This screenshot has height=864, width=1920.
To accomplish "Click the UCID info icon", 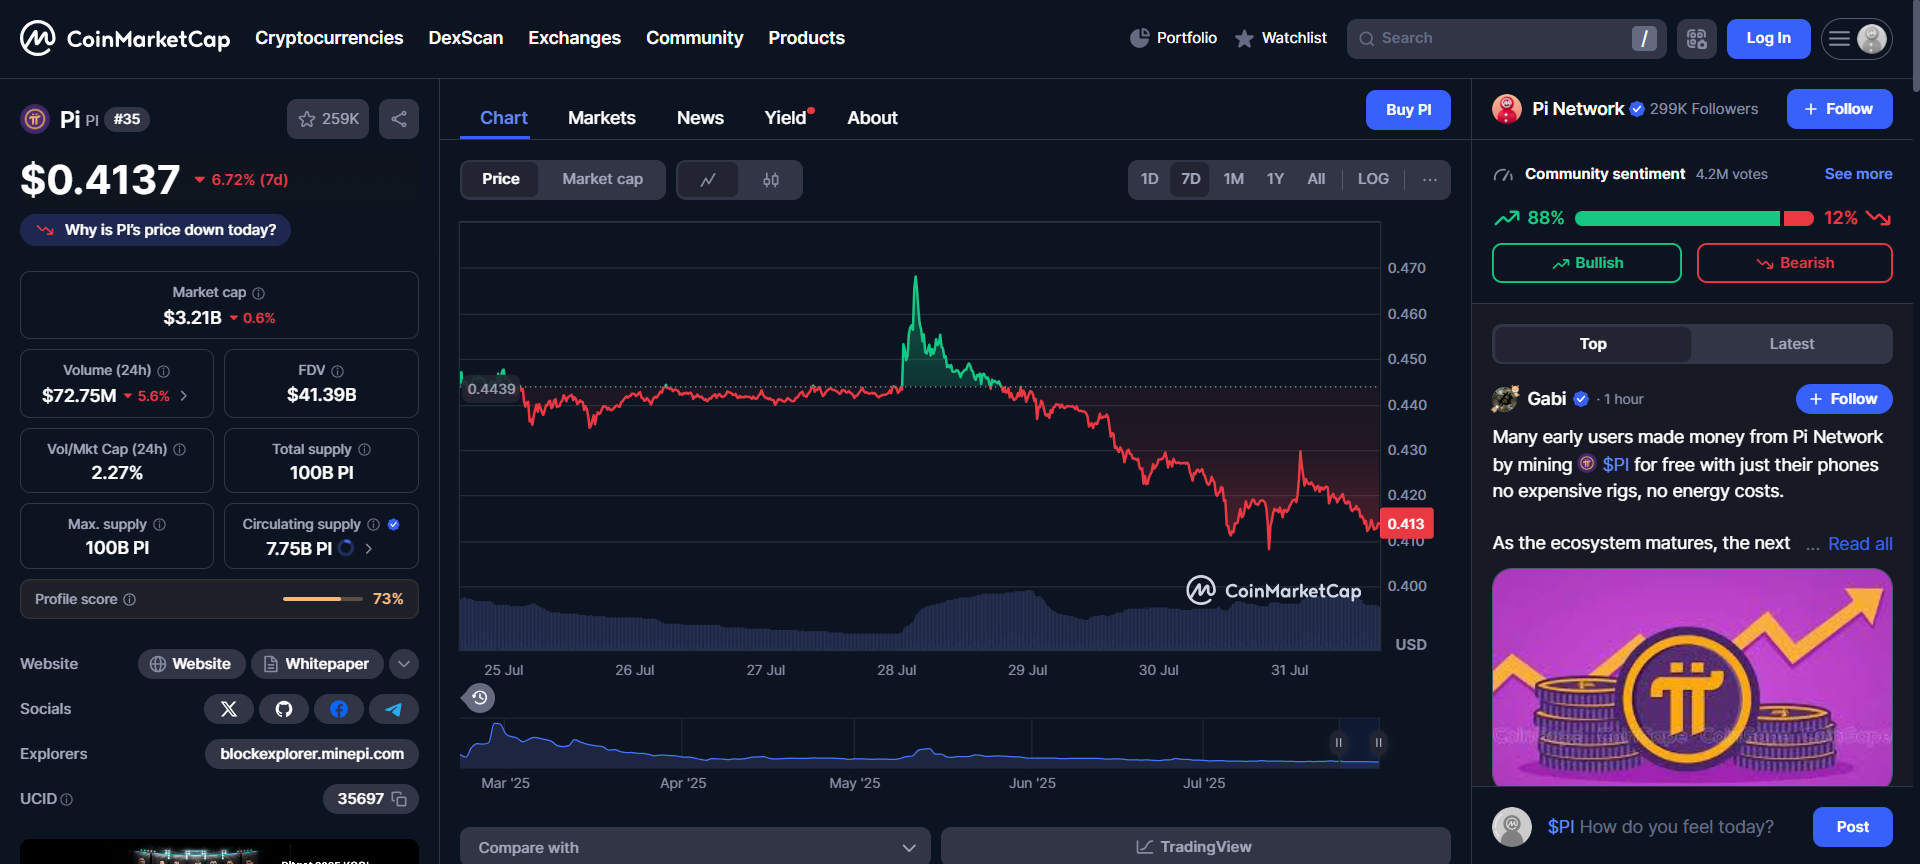I will pyautogui.click(x=67, y=800).
